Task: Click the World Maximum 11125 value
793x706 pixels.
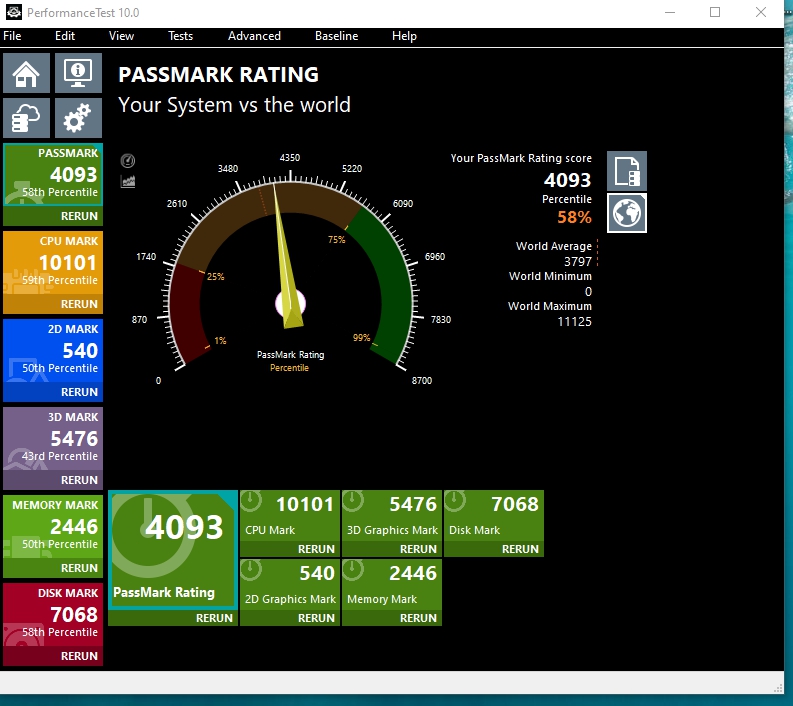Action: (574, 322)
